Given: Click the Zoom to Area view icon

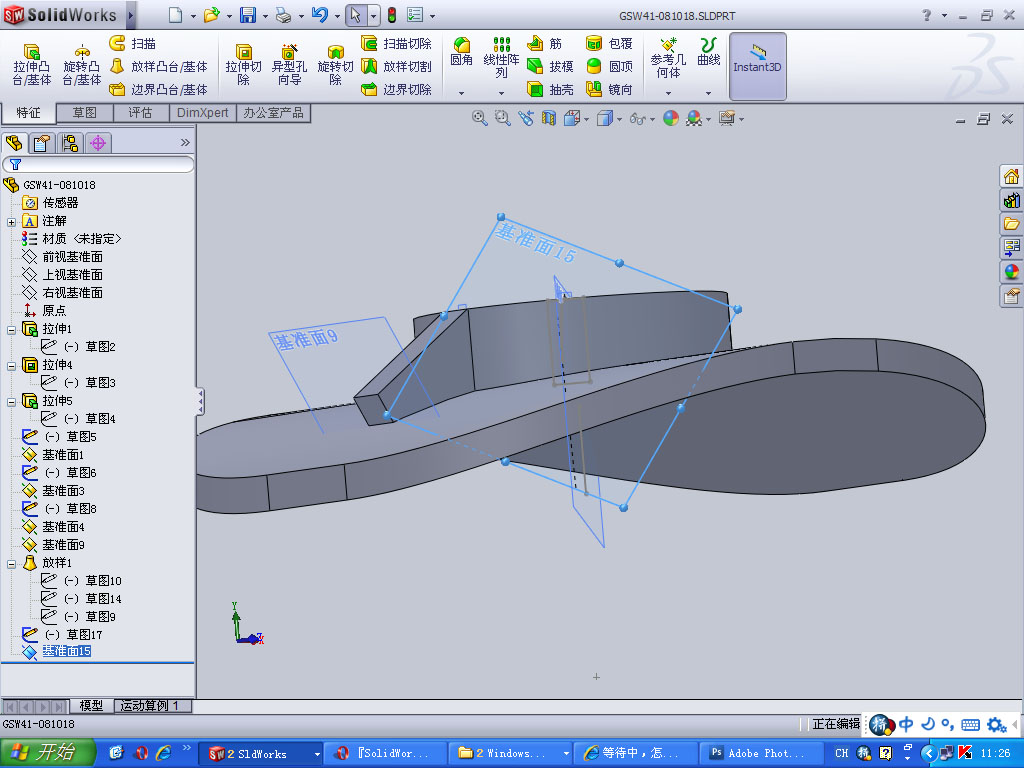Looking at the screenshot, I should (x=502, y=118).
